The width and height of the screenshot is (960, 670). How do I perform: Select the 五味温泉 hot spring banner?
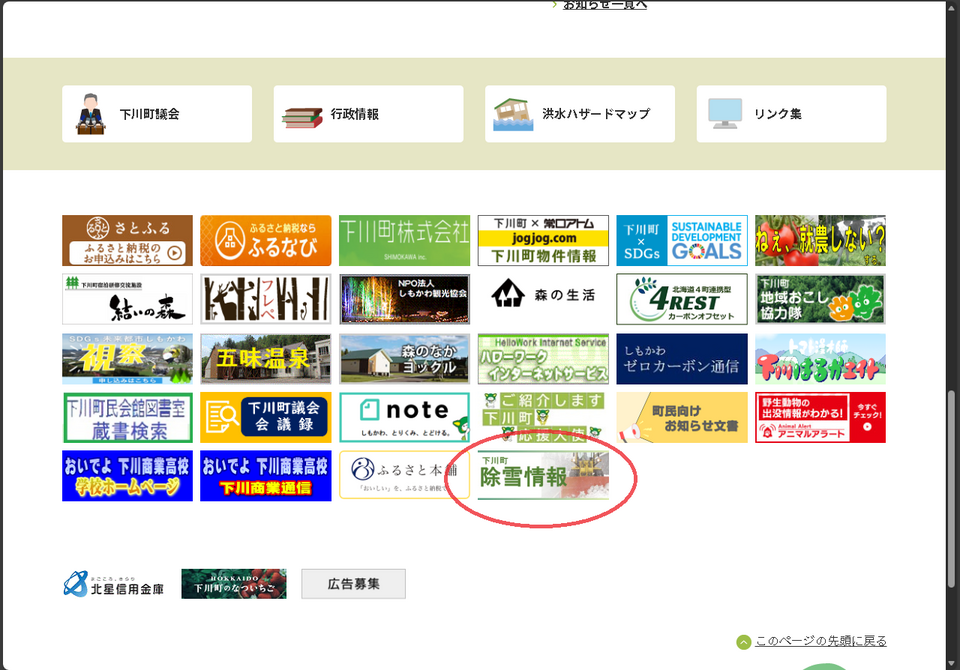(265, 359)
